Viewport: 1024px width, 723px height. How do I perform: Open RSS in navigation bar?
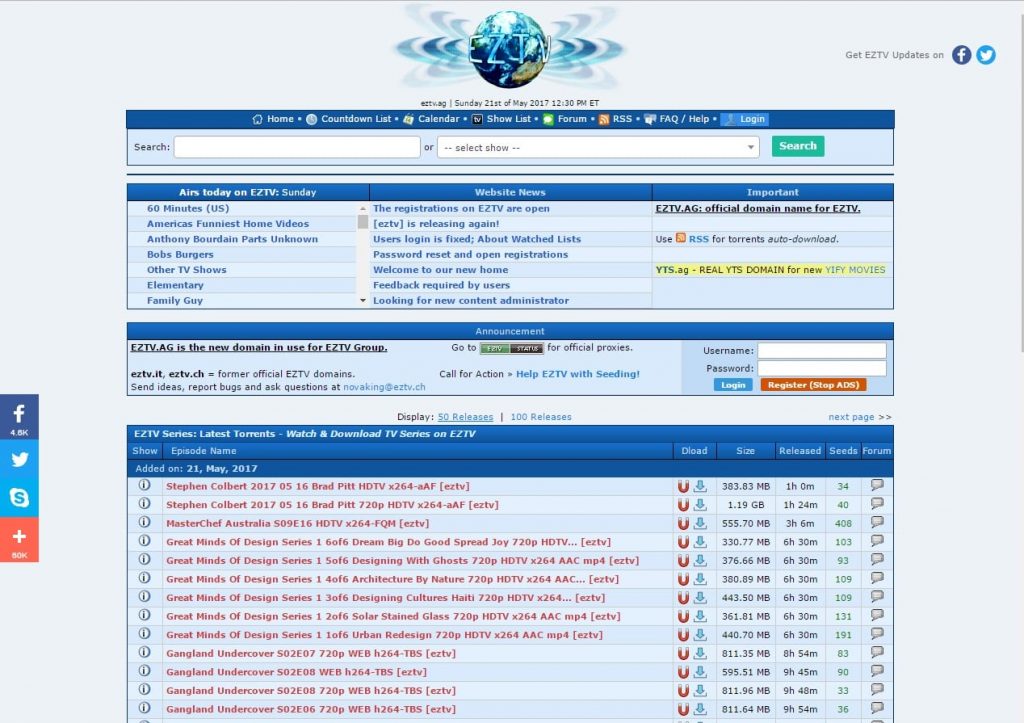[x=616, y=119]
